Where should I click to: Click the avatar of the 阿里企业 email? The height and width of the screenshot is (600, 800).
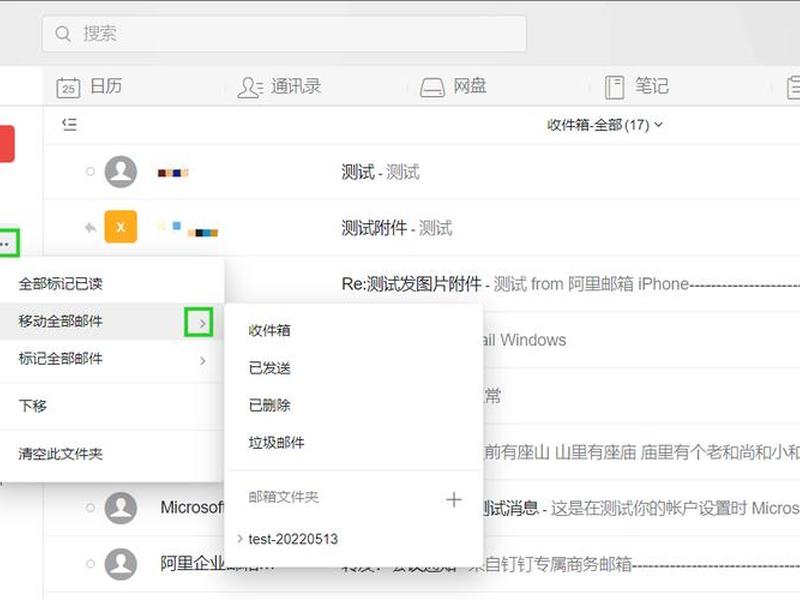coord(121,564)
